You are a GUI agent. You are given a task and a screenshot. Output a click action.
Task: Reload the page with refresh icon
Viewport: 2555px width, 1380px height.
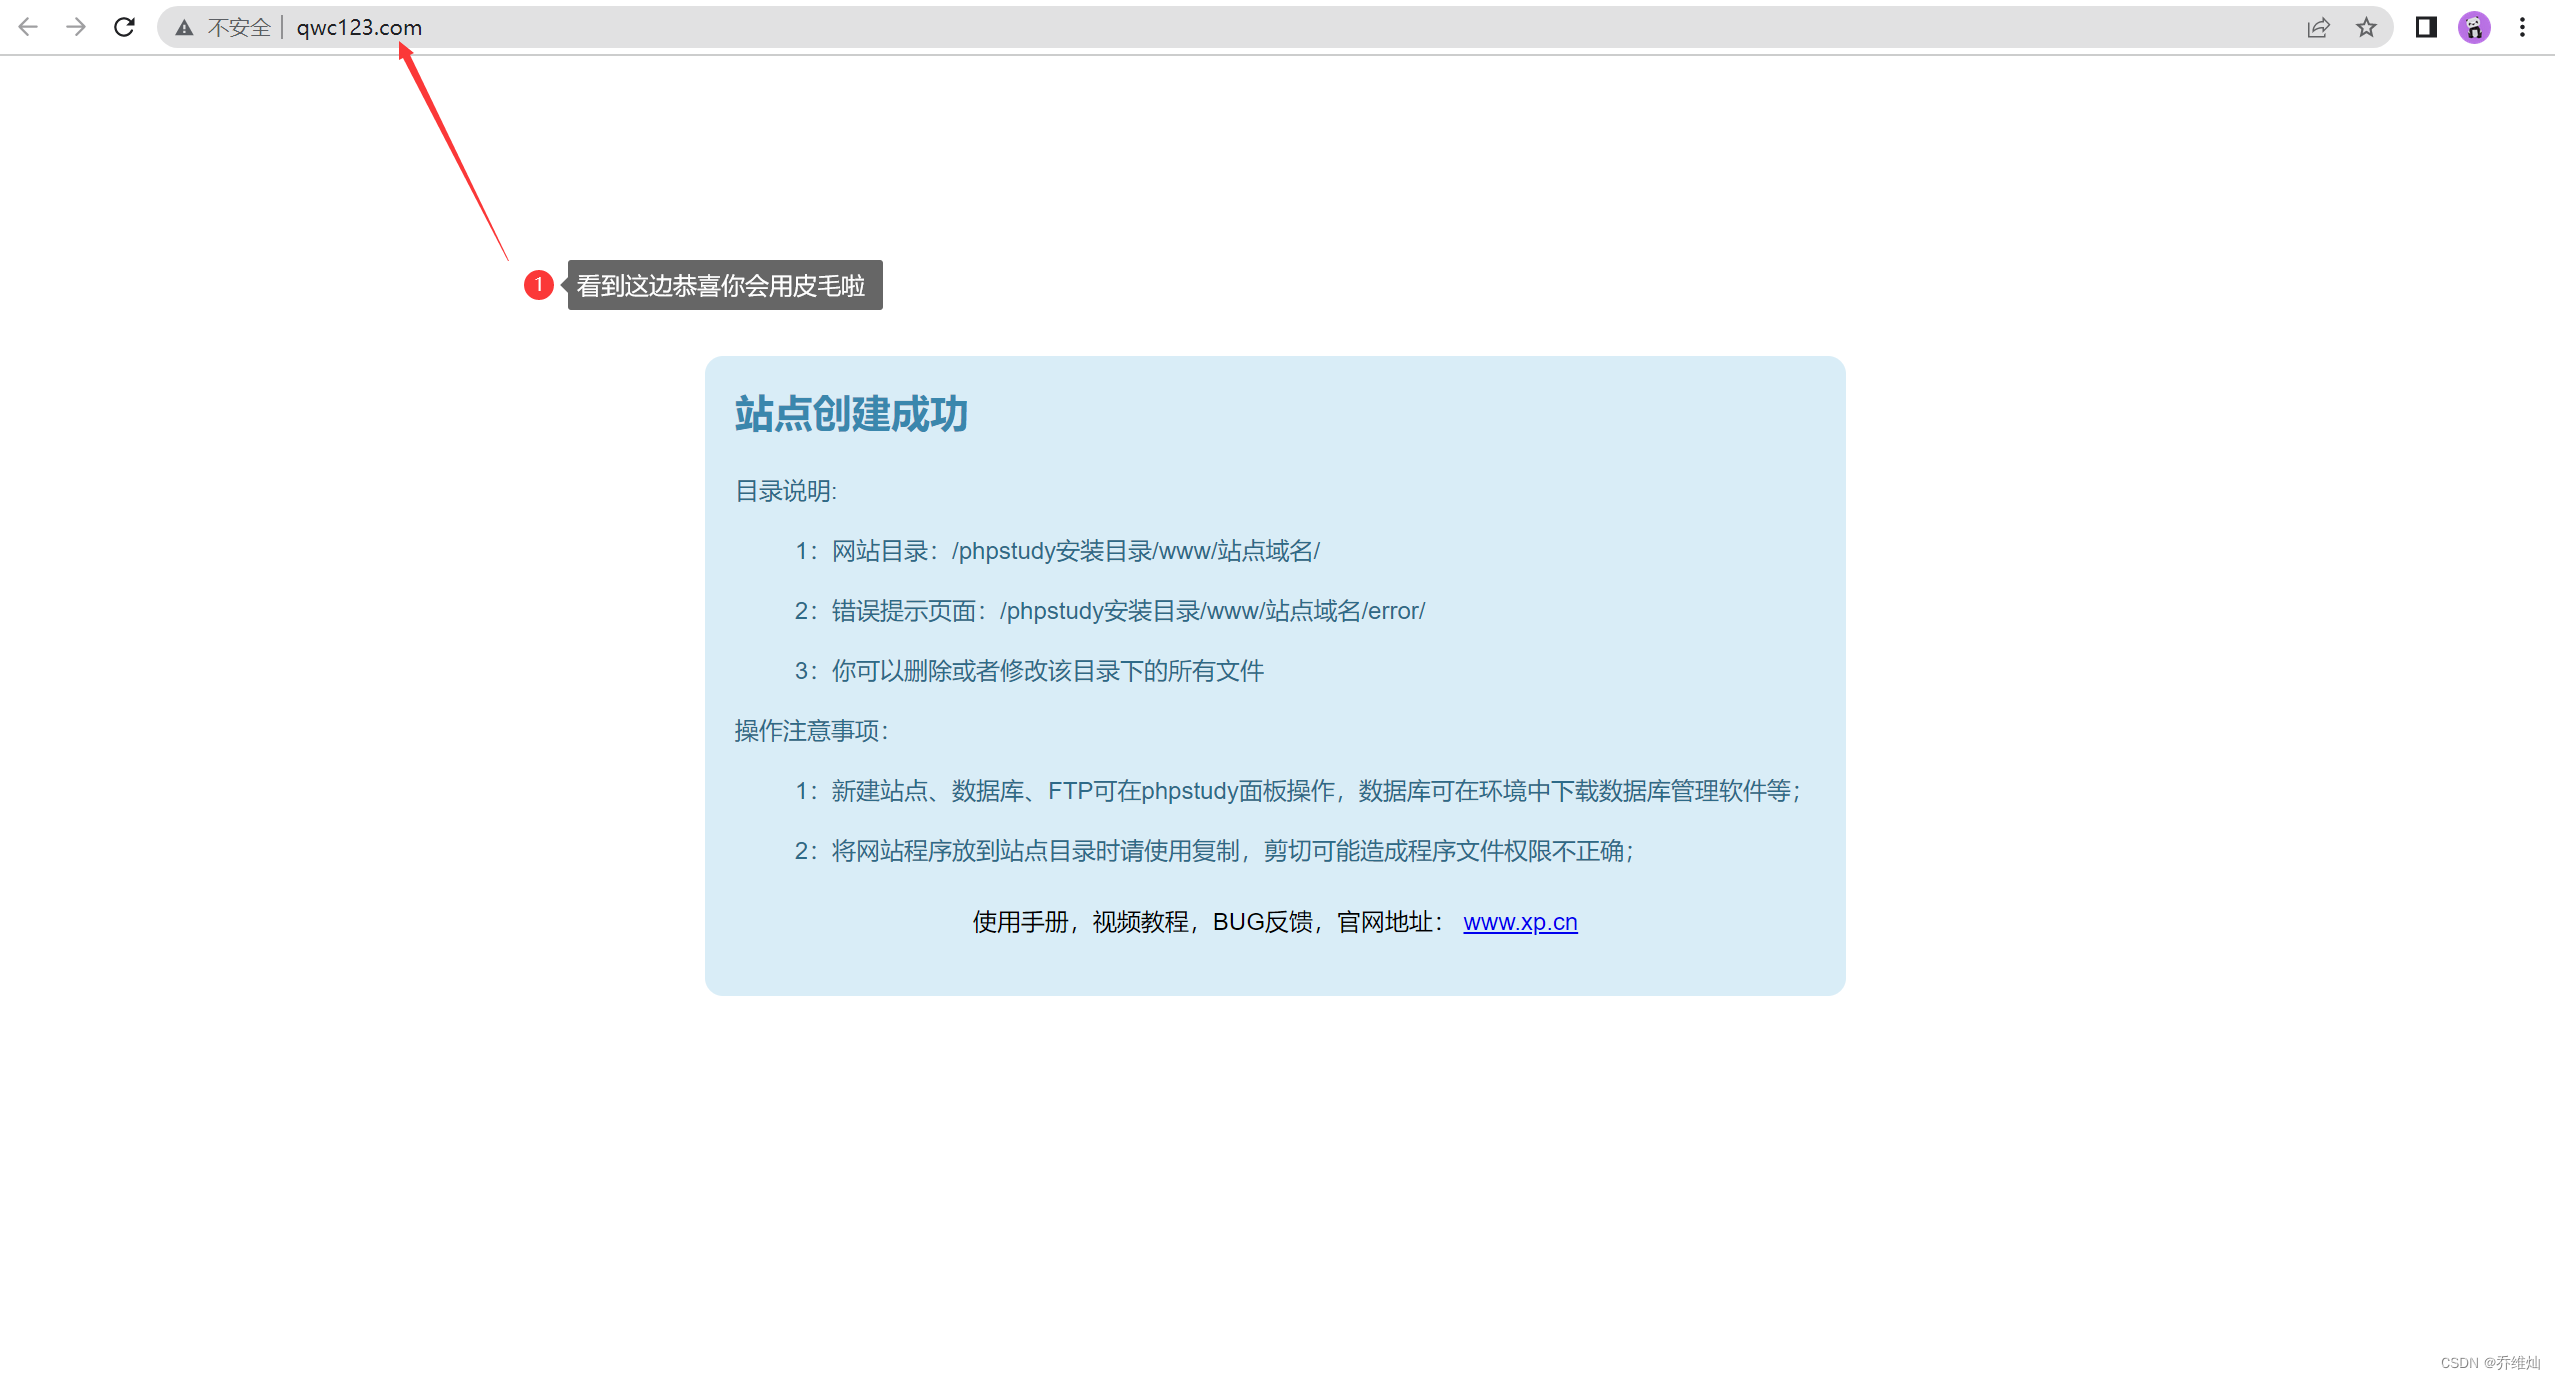pyautogui.click(x=124, y=27)
